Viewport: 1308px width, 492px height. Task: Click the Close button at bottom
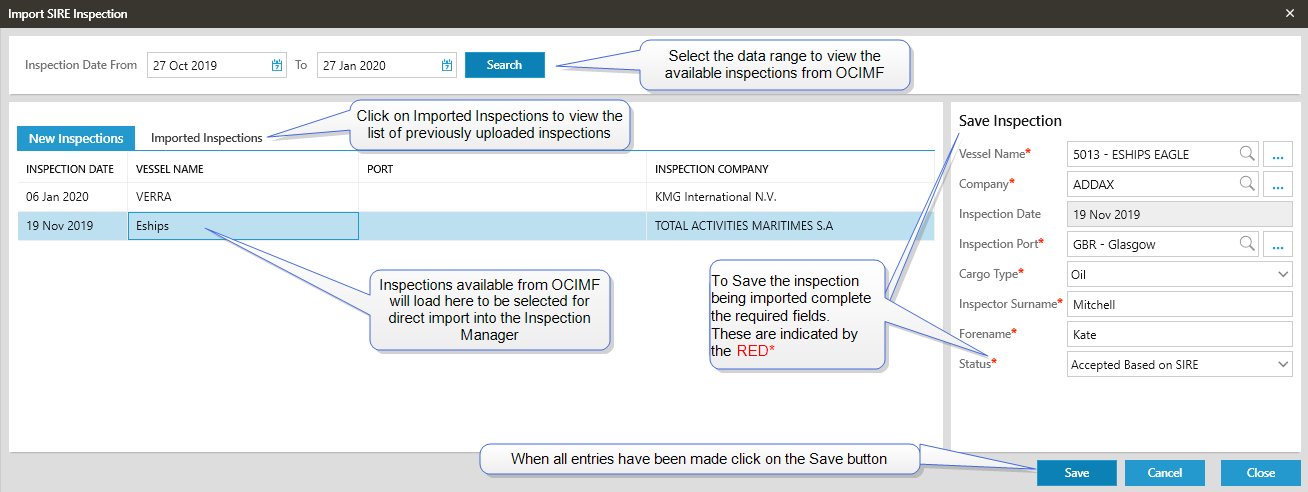[1261, 473]
